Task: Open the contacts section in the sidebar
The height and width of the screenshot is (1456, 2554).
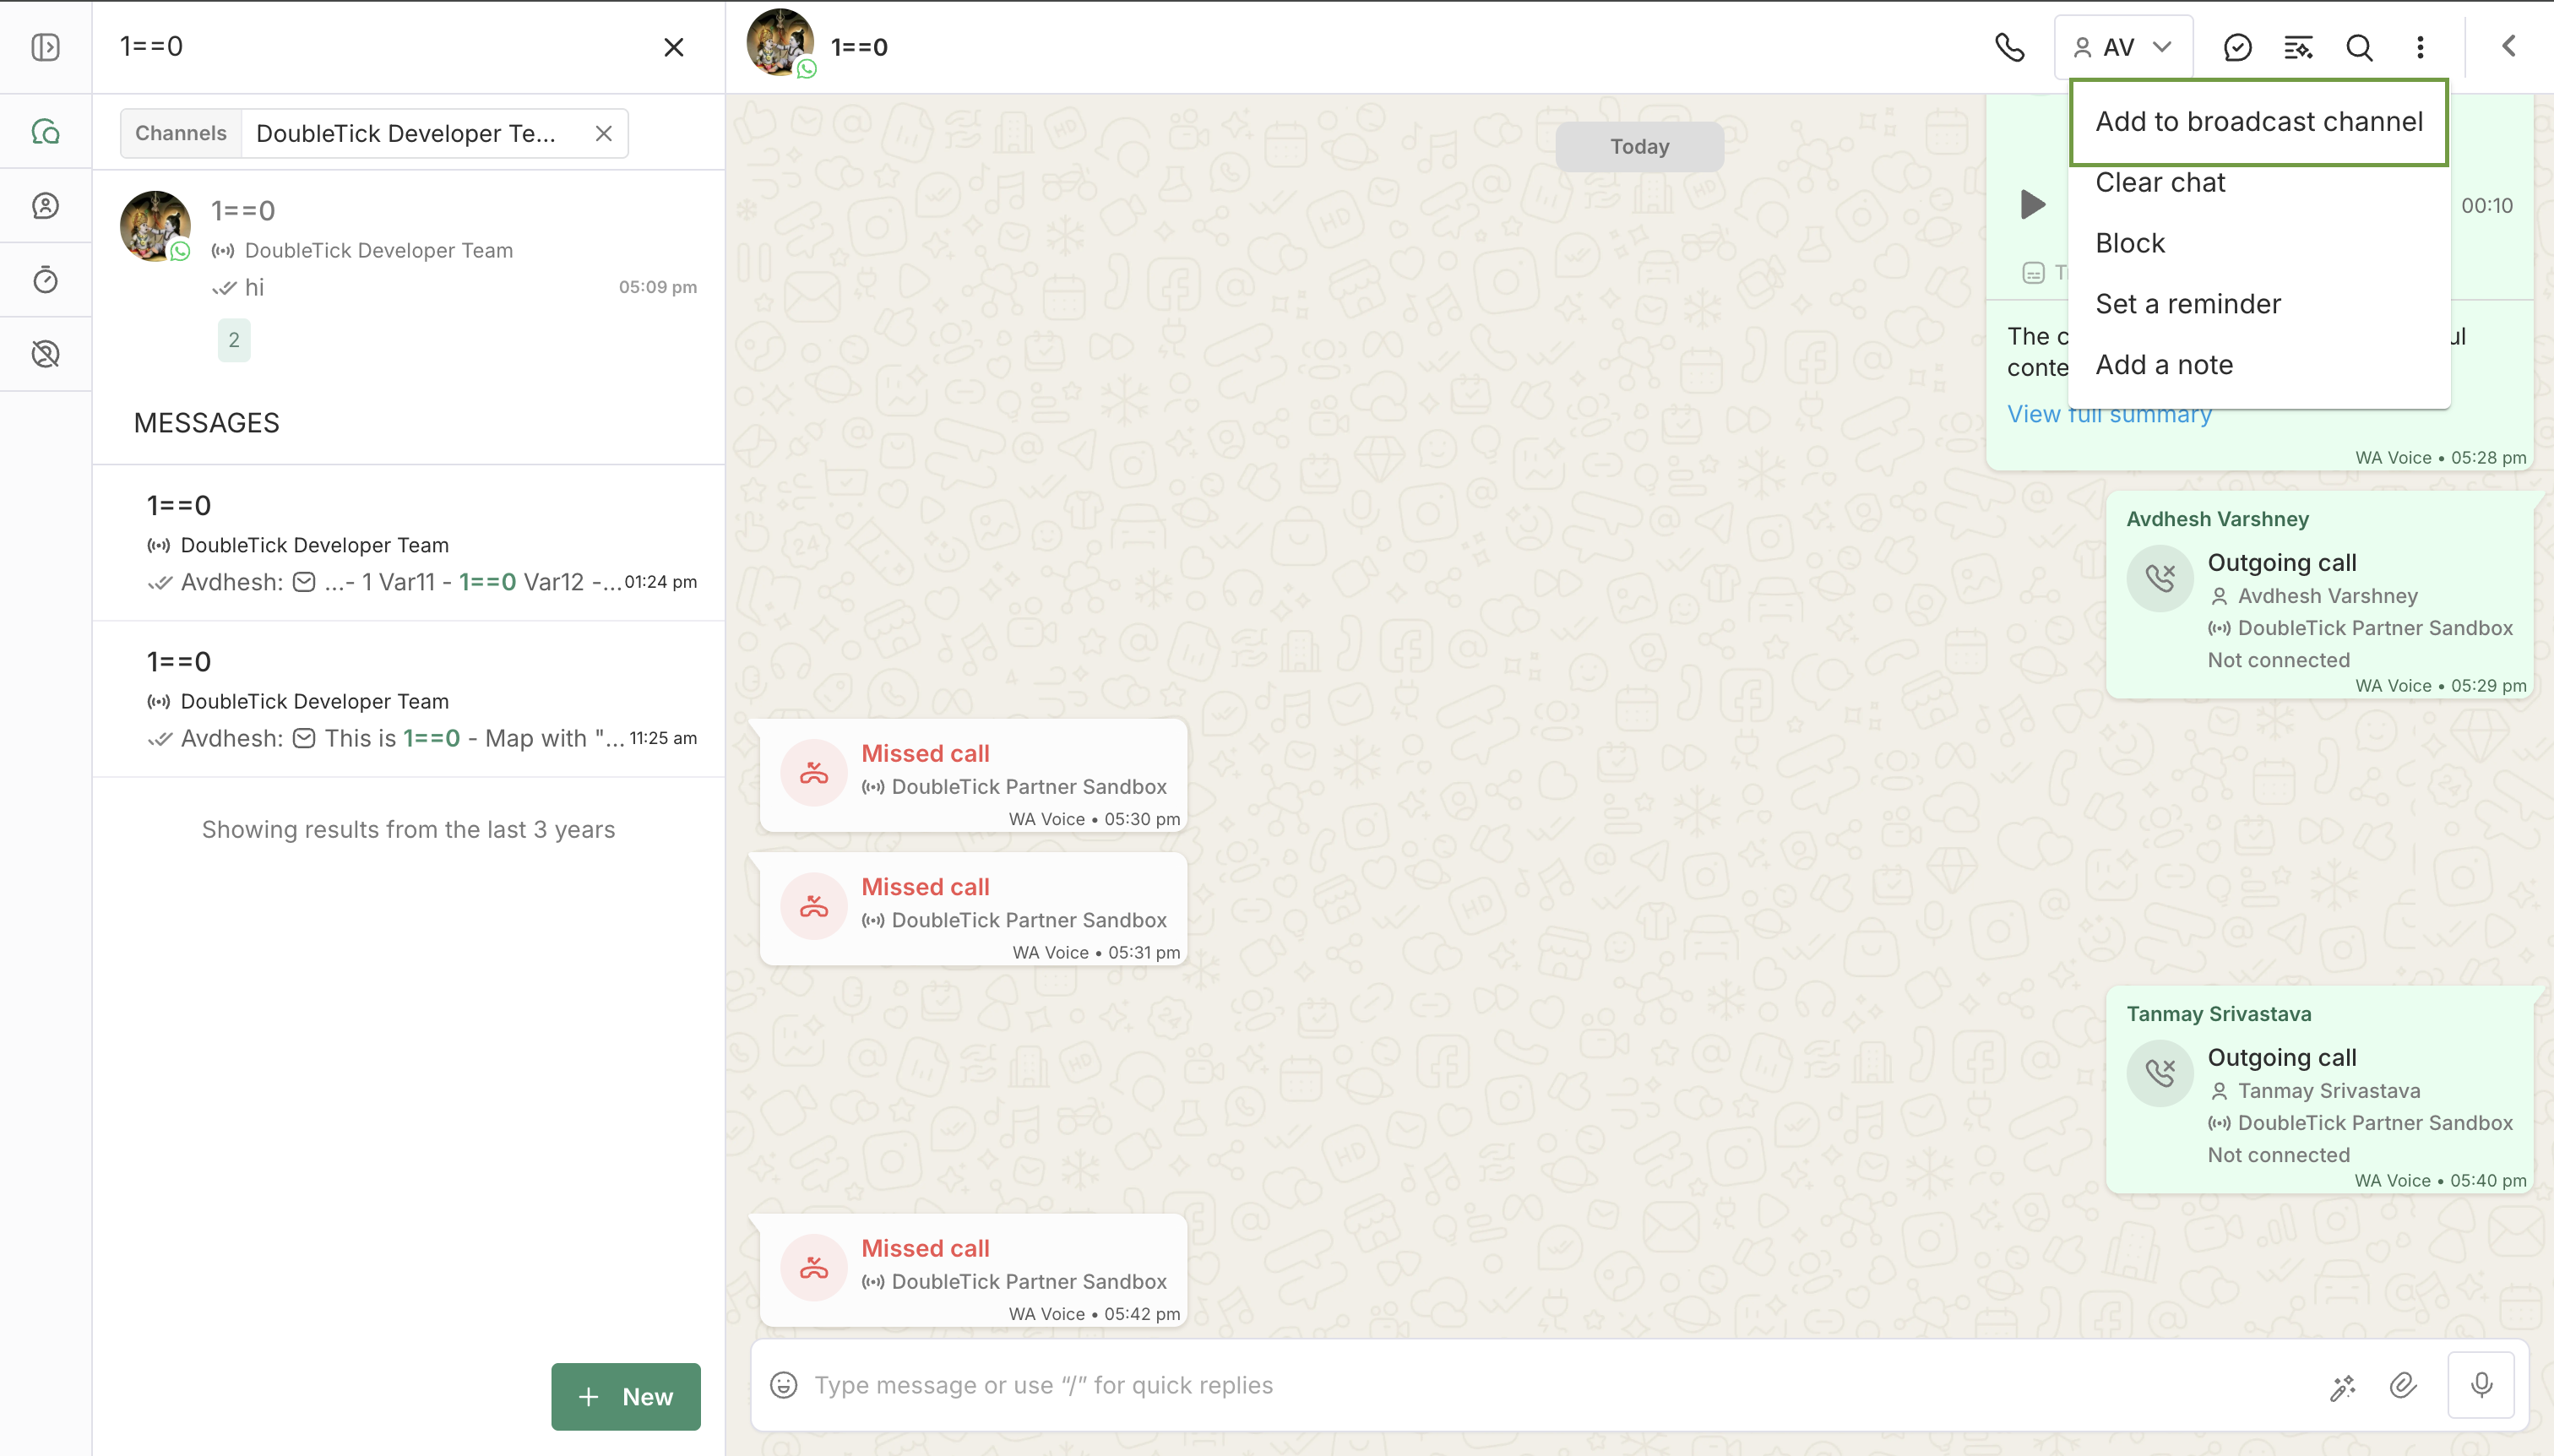Action: (x=46, y=205)
